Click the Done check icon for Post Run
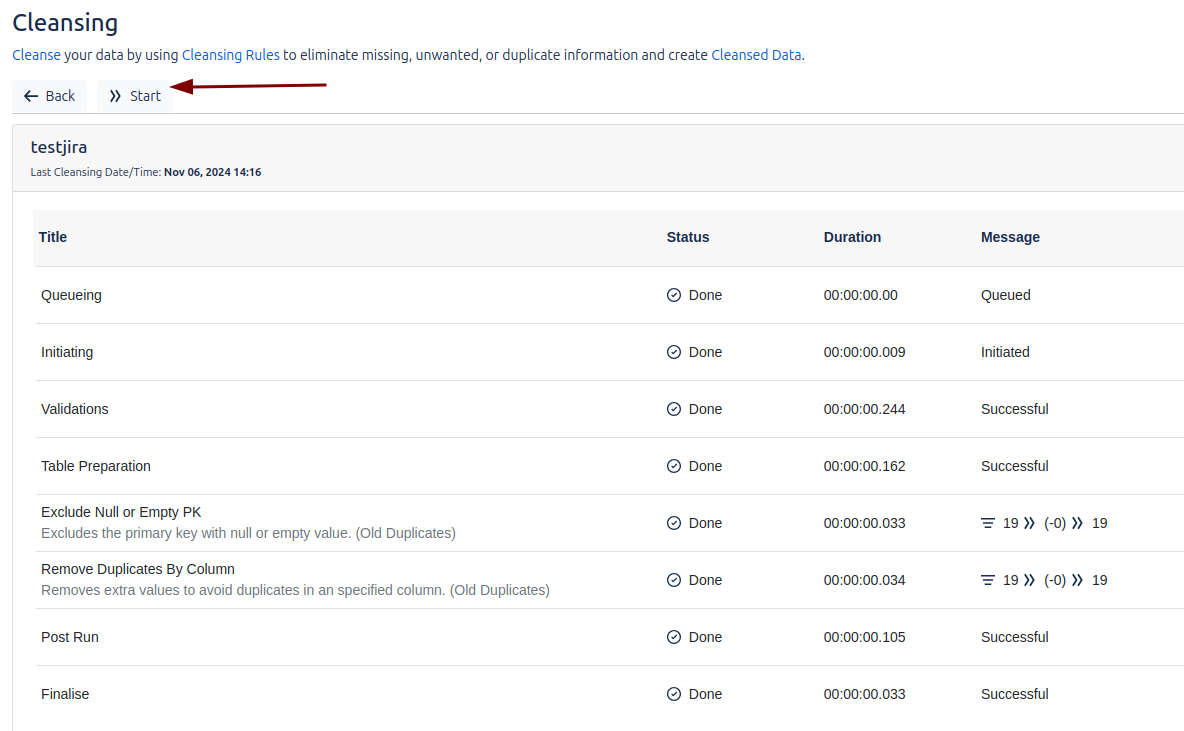 (x=674, y=637)
